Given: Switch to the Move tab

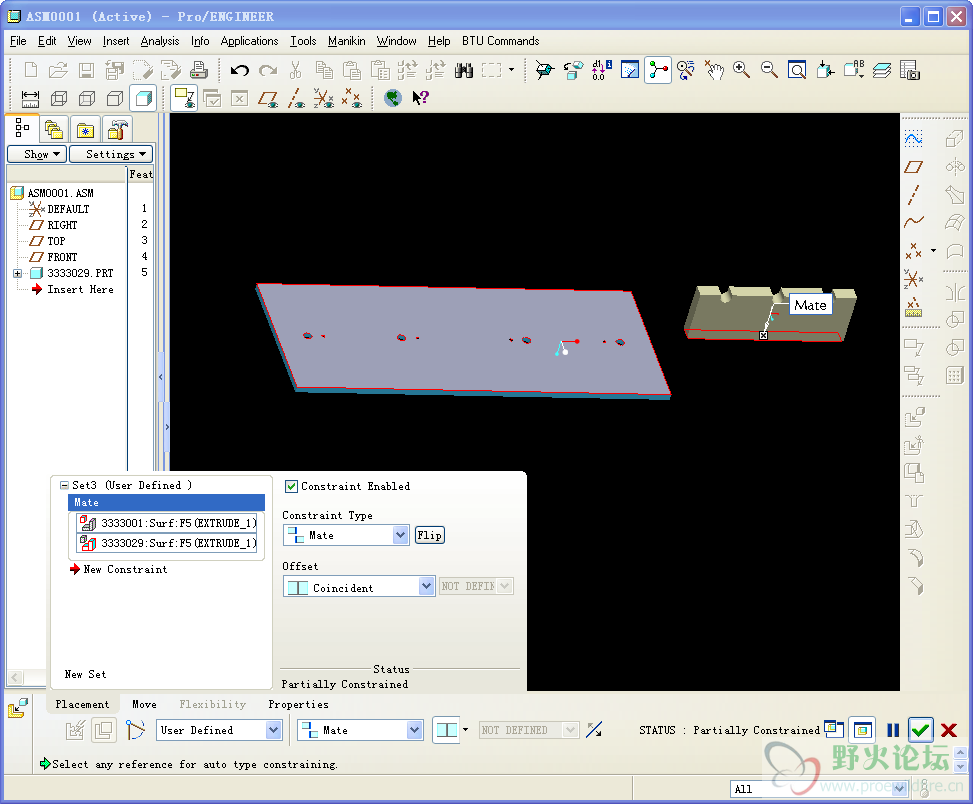Looking at the screenshot, I should (144, 704).
